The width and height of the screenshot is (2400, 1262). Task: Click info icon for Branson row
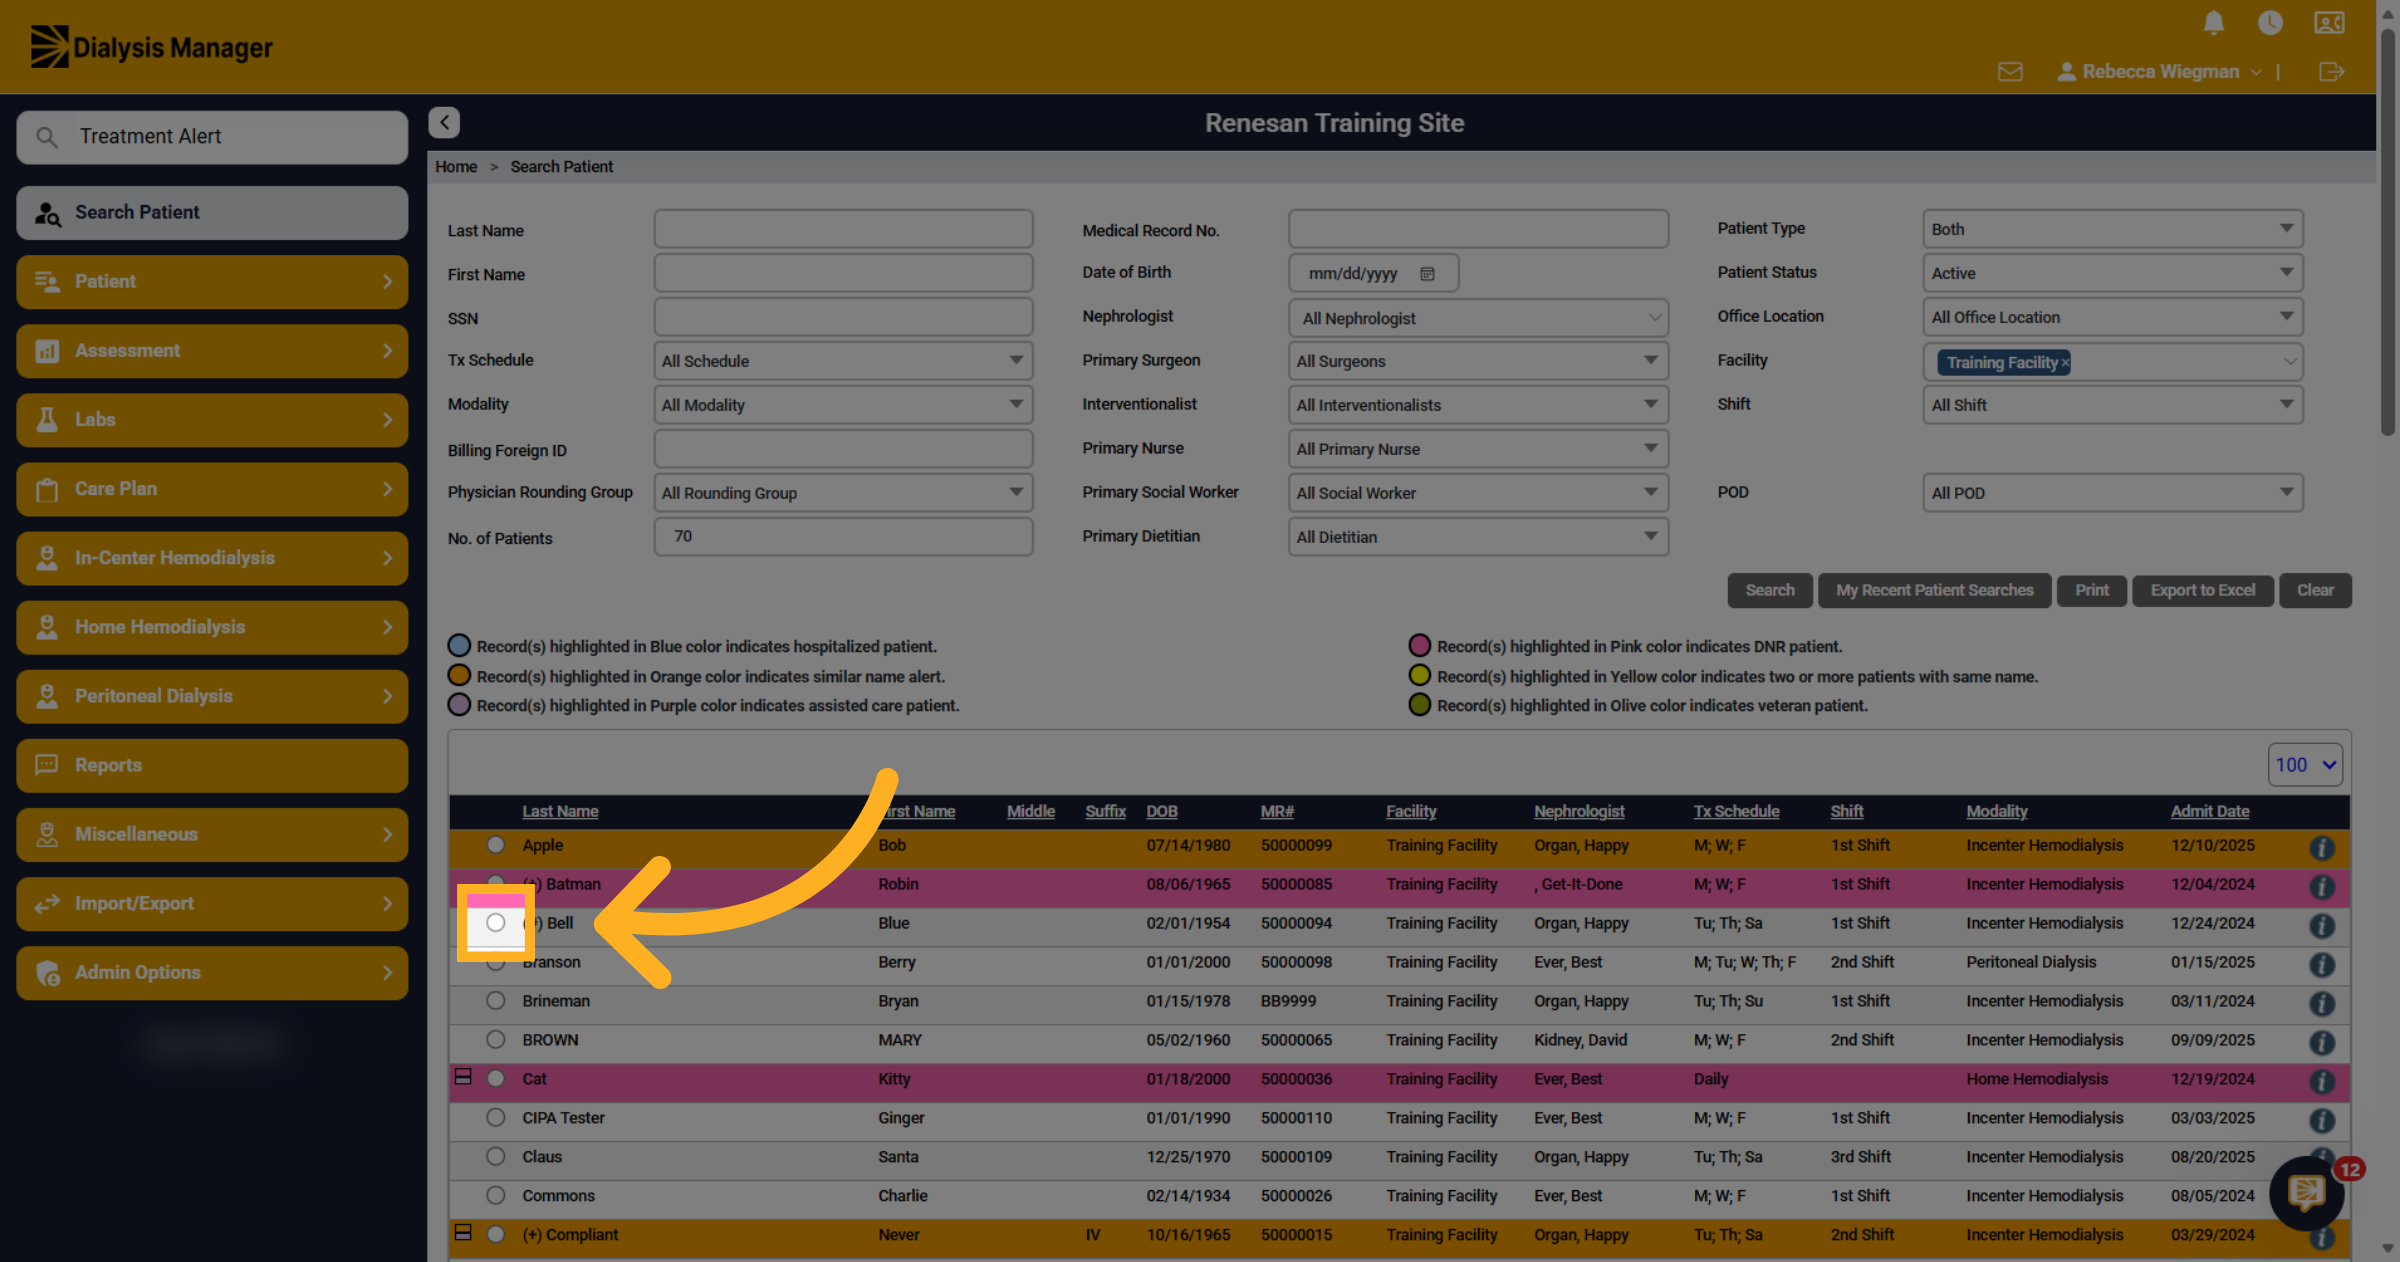(x=2322, y=964)
